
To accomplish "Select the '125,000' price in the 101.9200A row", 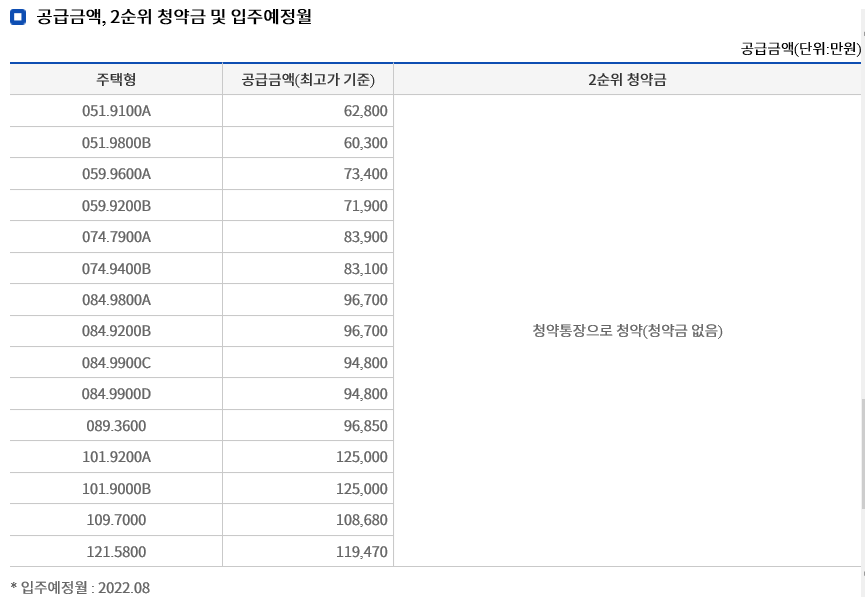I will point(308,457).
